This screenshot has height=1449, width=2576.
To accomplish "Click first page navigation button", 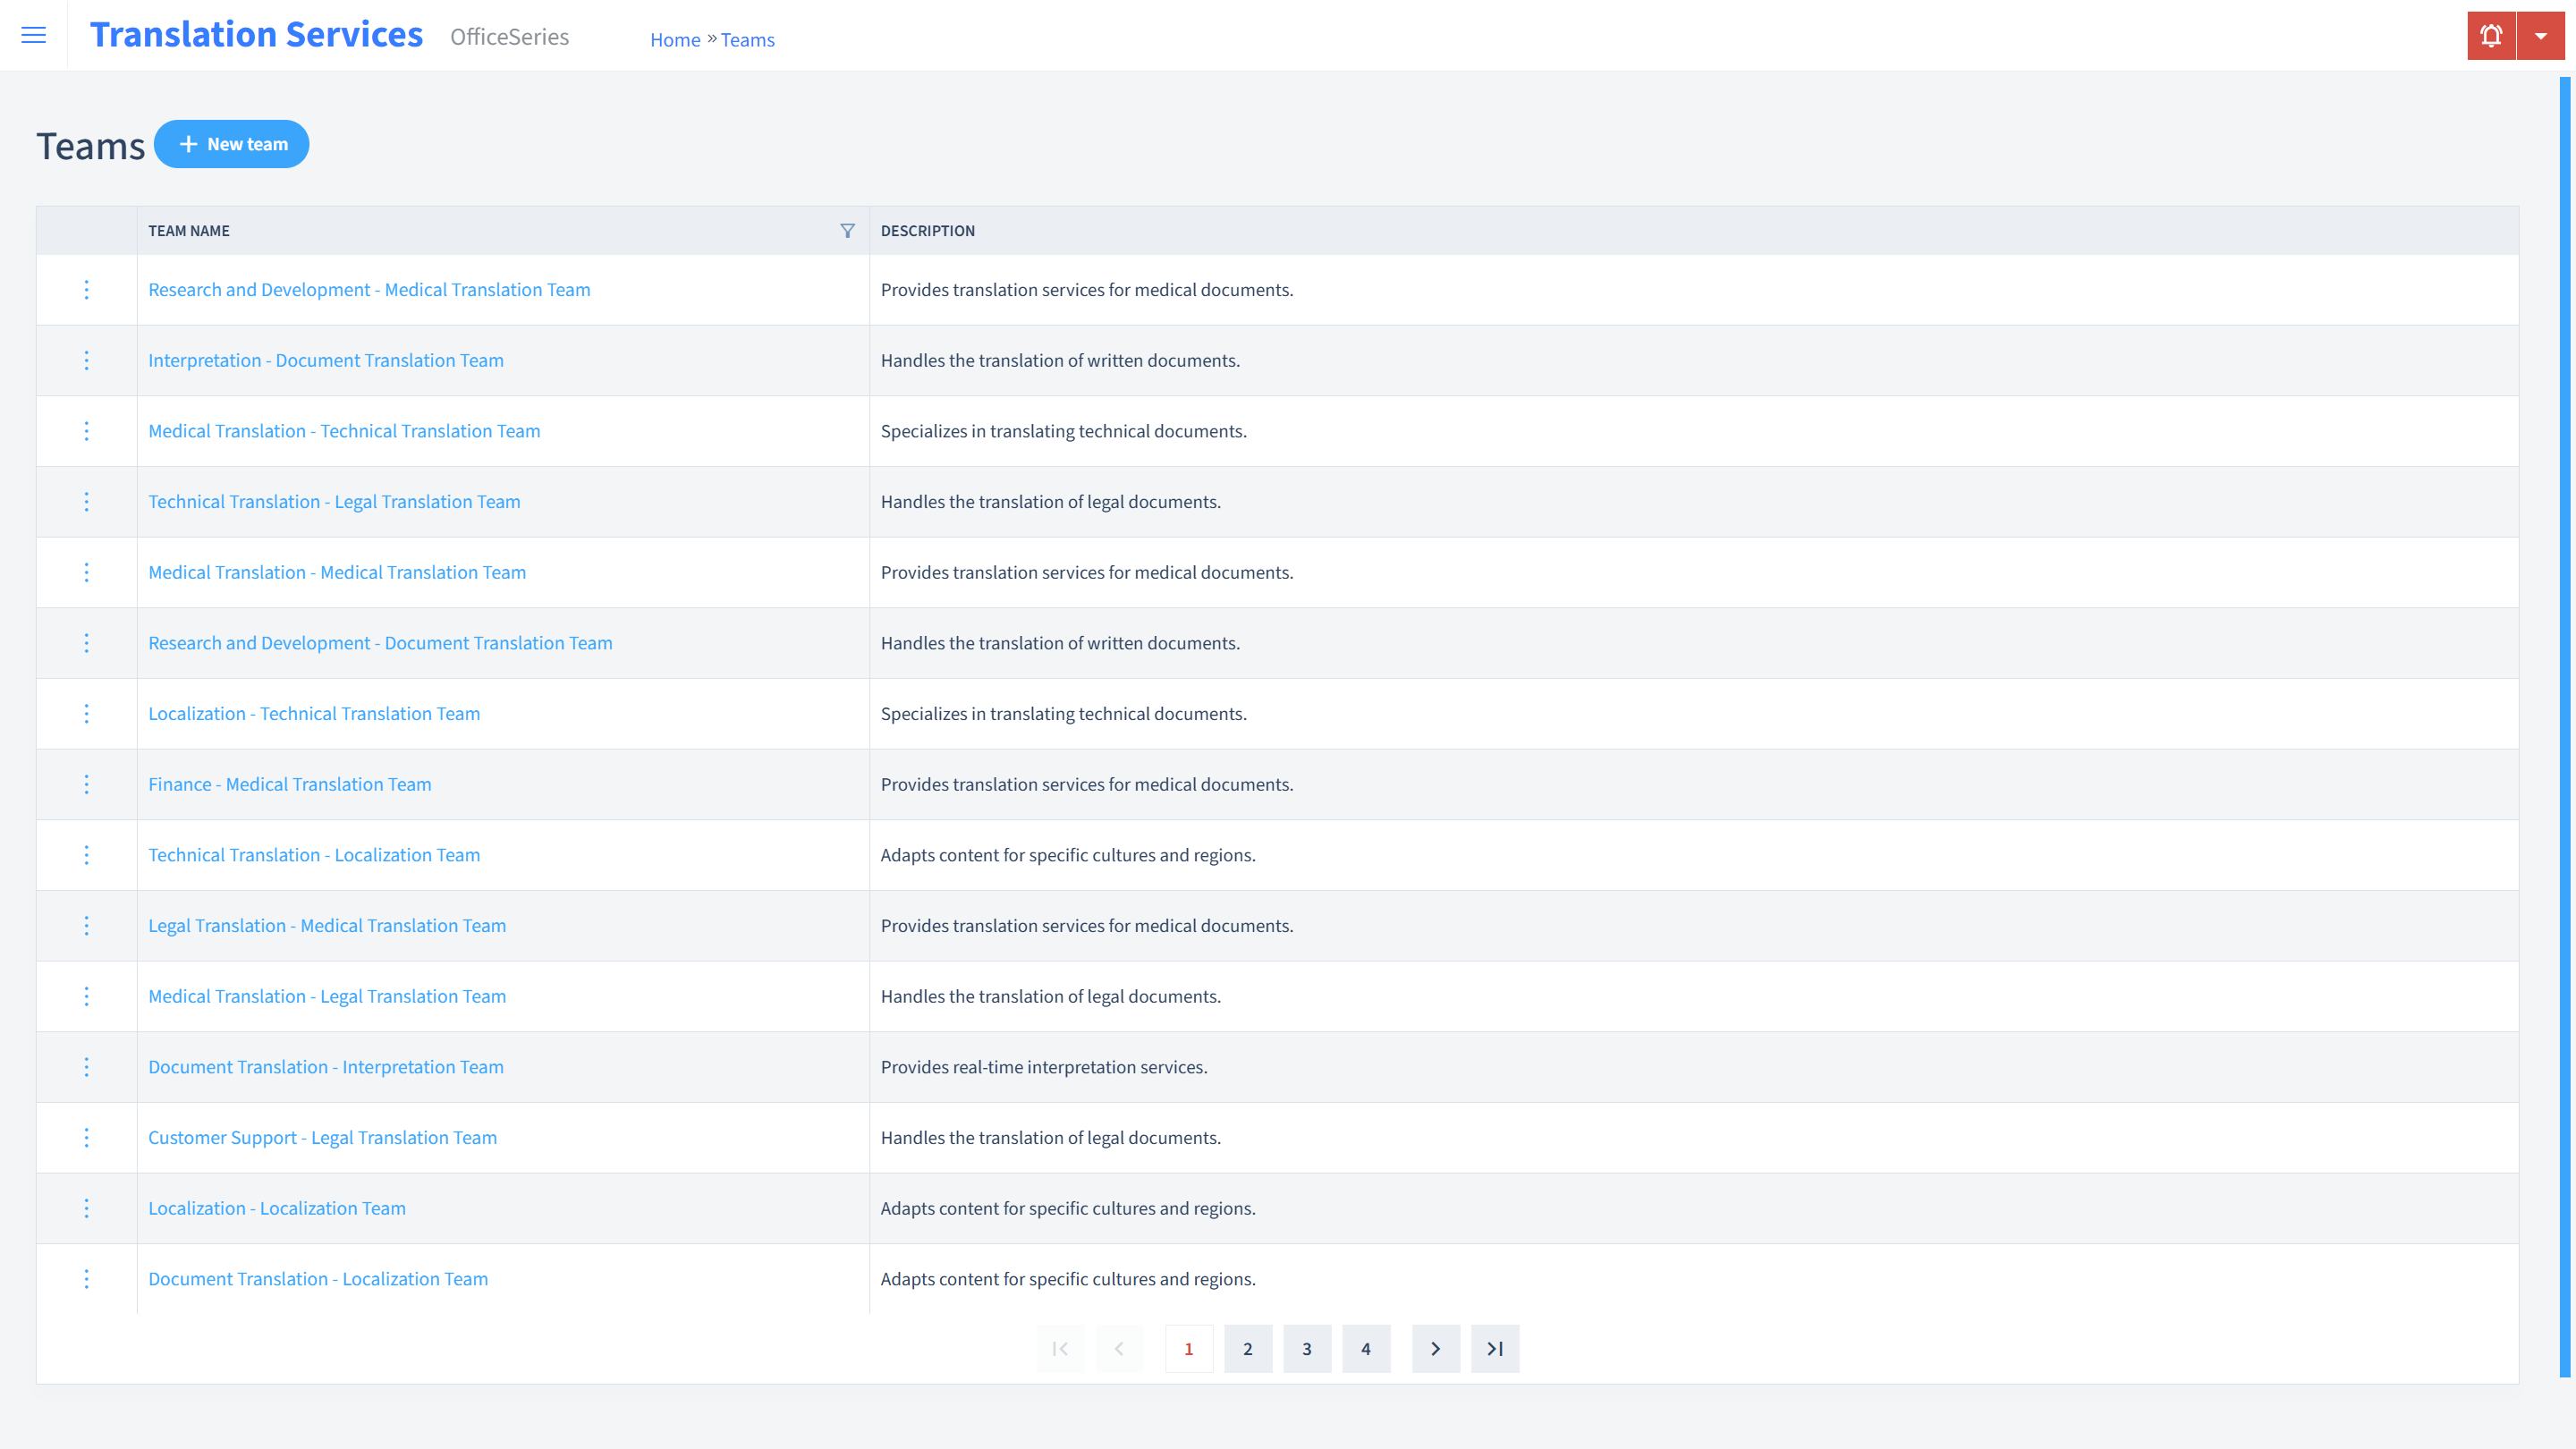I will coord(1060,1348).
